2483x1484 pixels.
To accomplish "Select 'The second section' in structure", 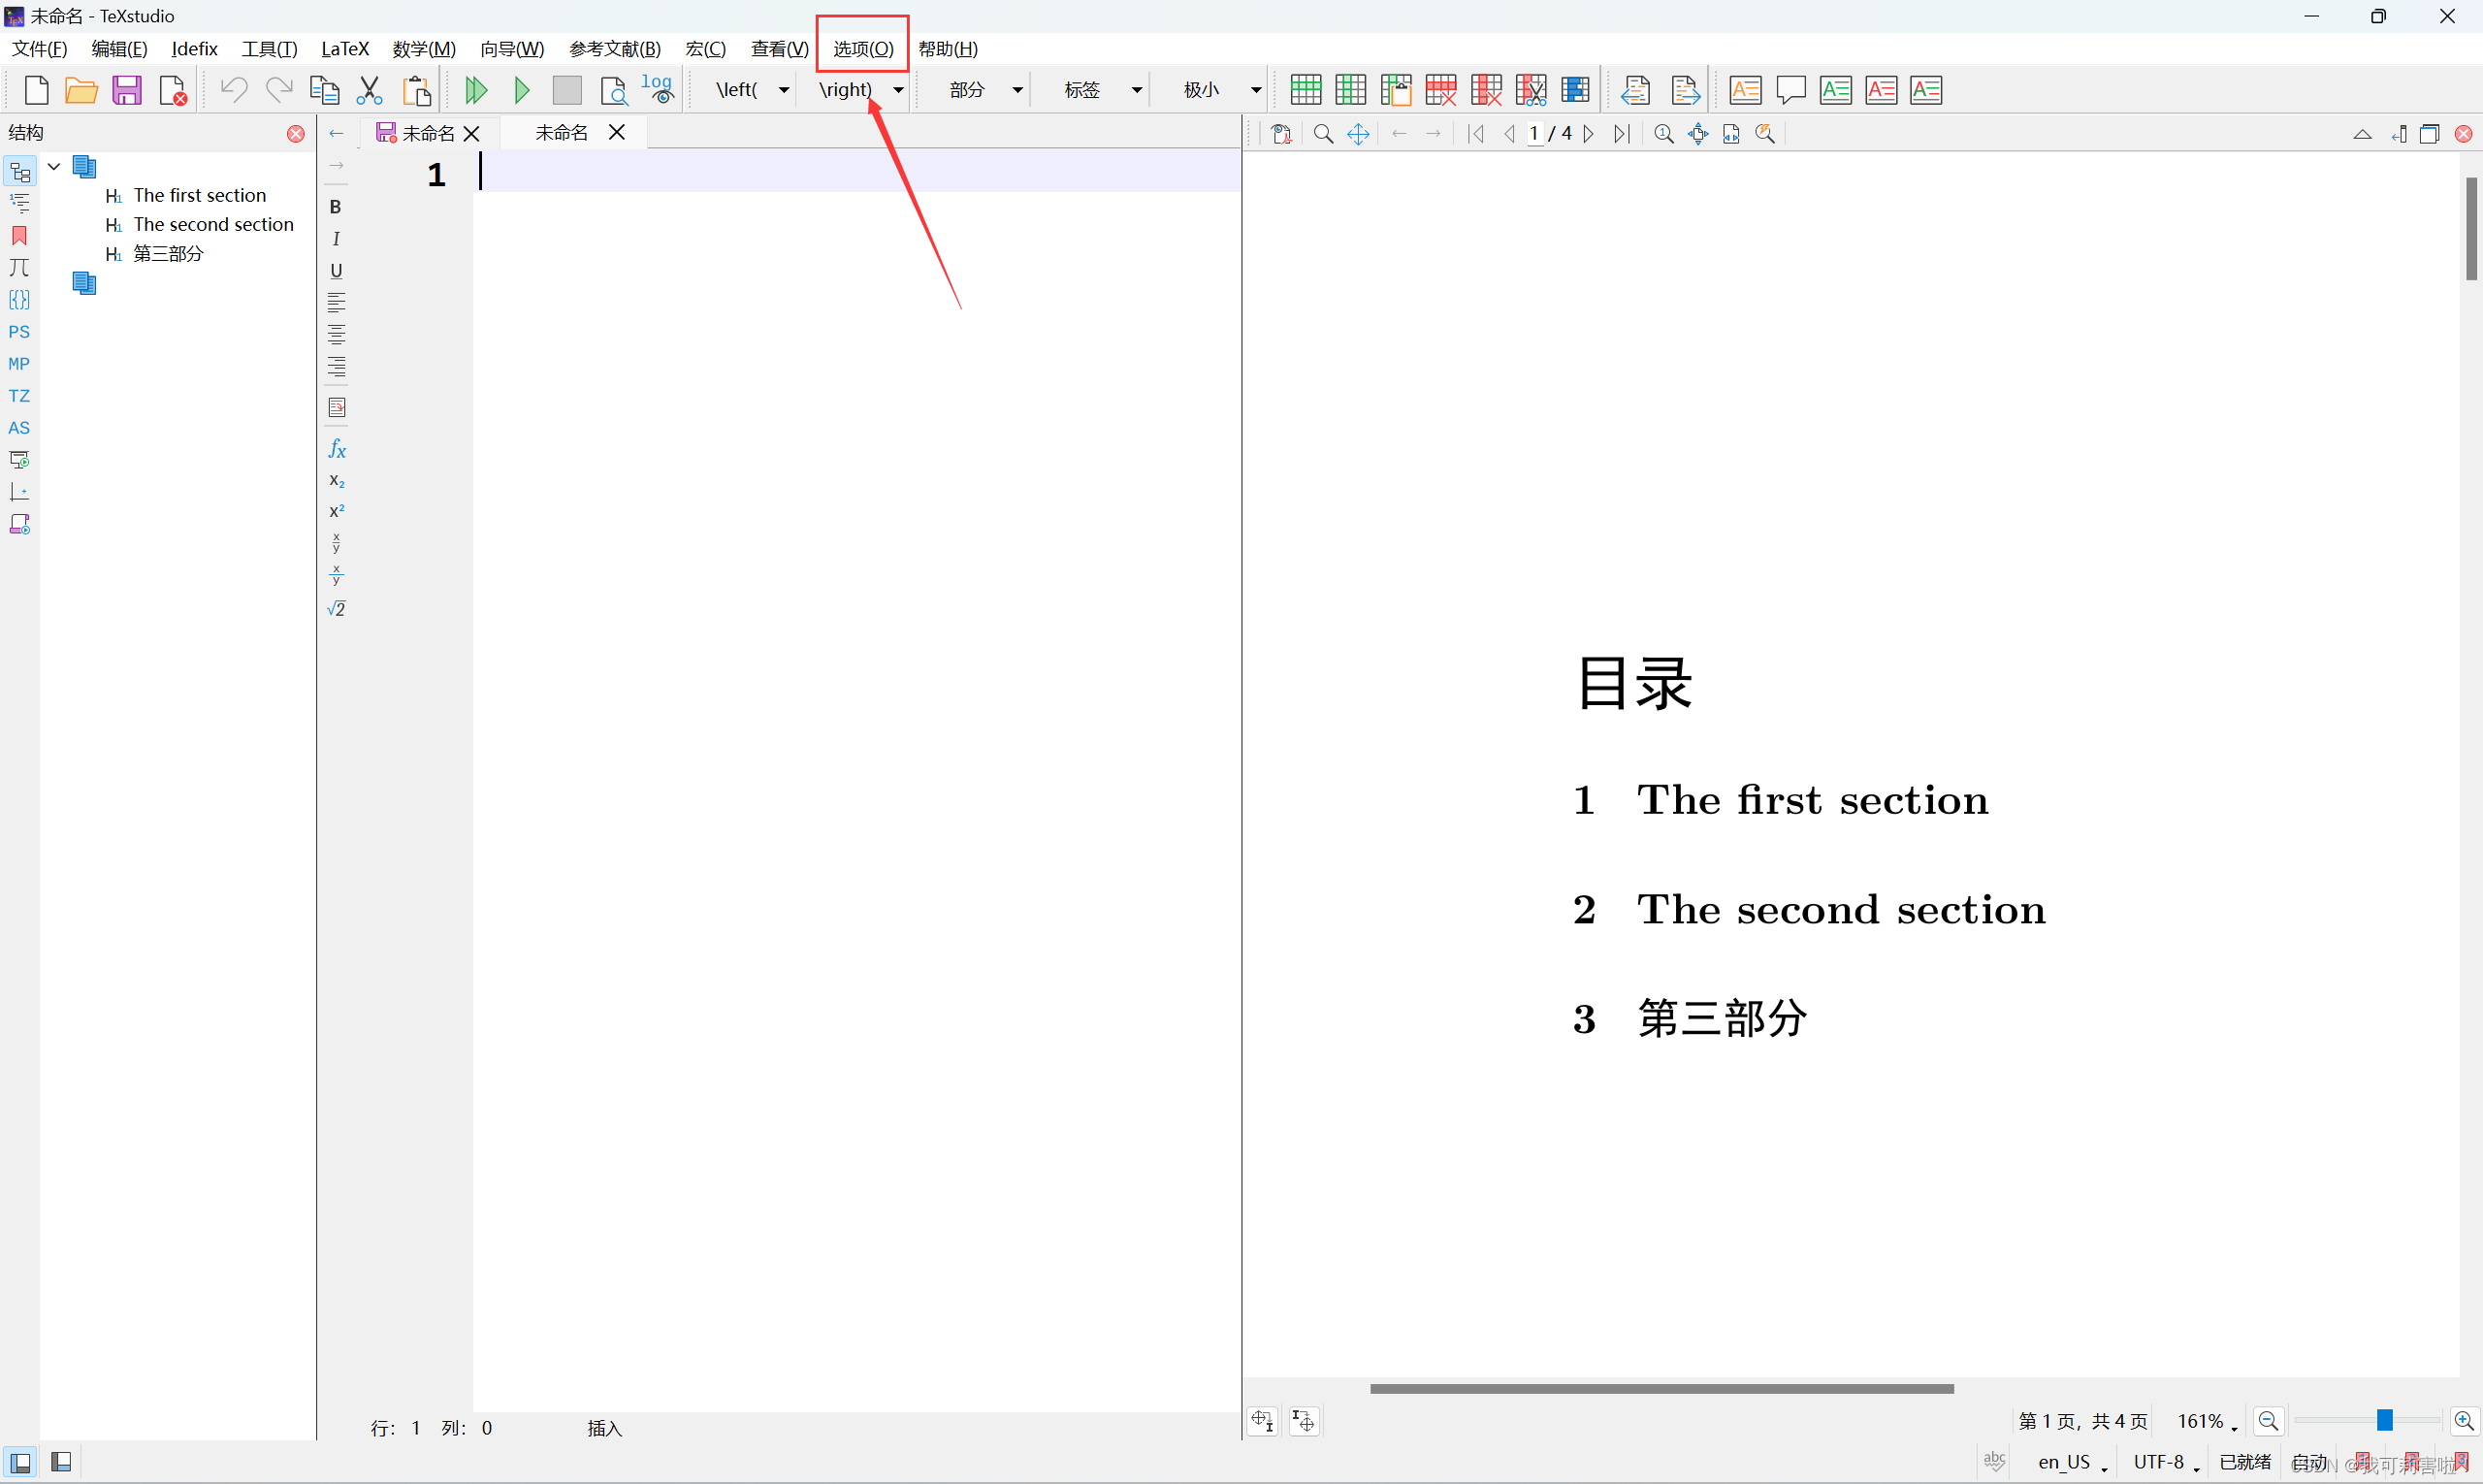I will (213, 224).
